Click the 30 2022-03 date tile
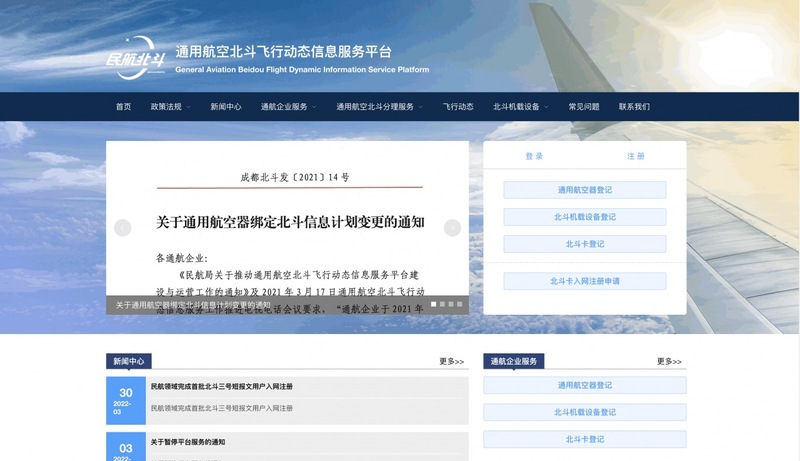Screen dimensions: 800x461 click(126, 400)
